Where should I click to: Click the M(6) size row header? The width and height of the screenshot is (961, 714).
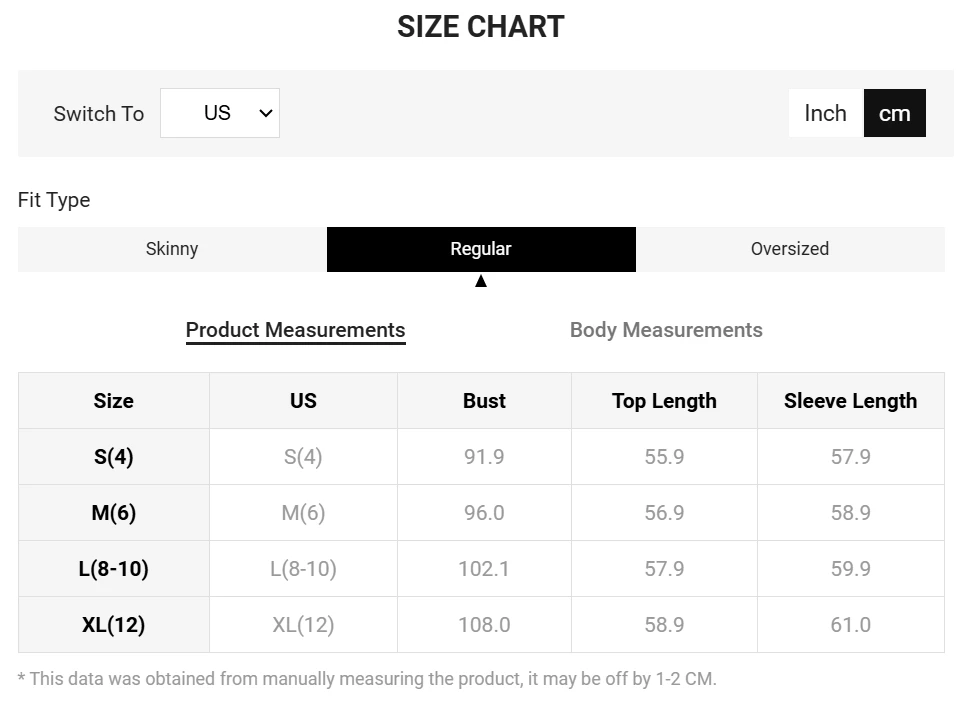coord(114,513)
